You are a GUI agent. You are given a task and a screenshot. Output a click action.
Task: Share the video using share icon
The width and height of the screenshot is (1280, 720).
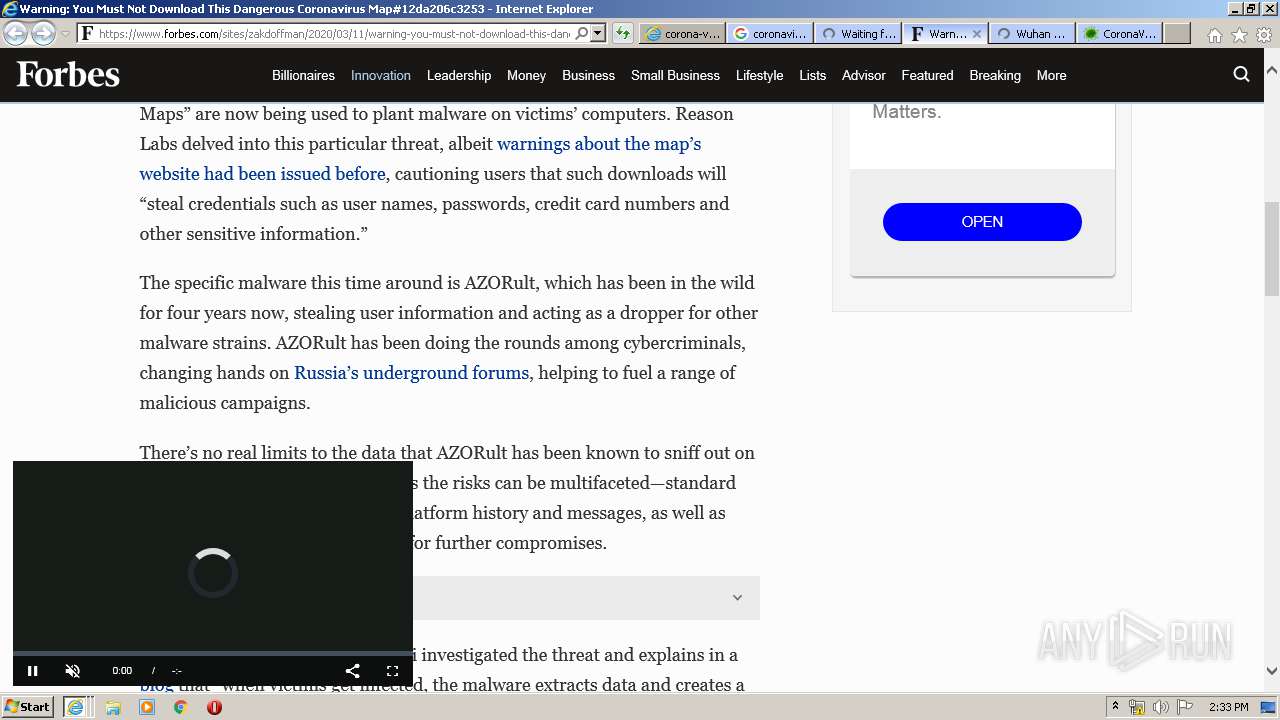pos(352,671)
